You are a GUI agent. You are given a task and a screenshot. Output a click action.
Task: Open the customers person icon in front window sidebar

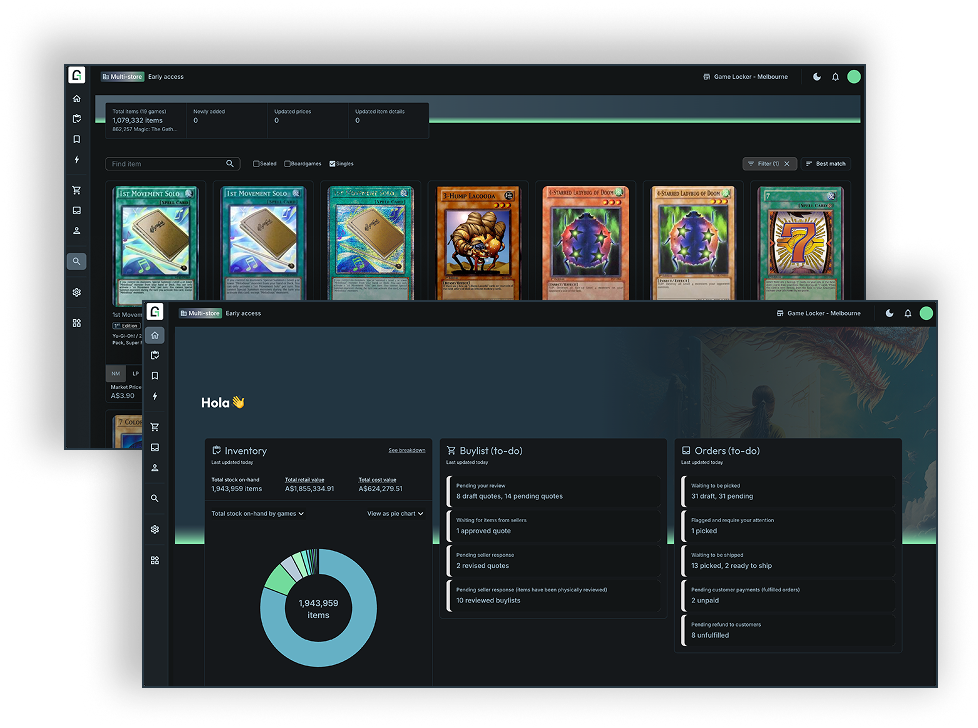pyautogui.click(x=155, y=468)
